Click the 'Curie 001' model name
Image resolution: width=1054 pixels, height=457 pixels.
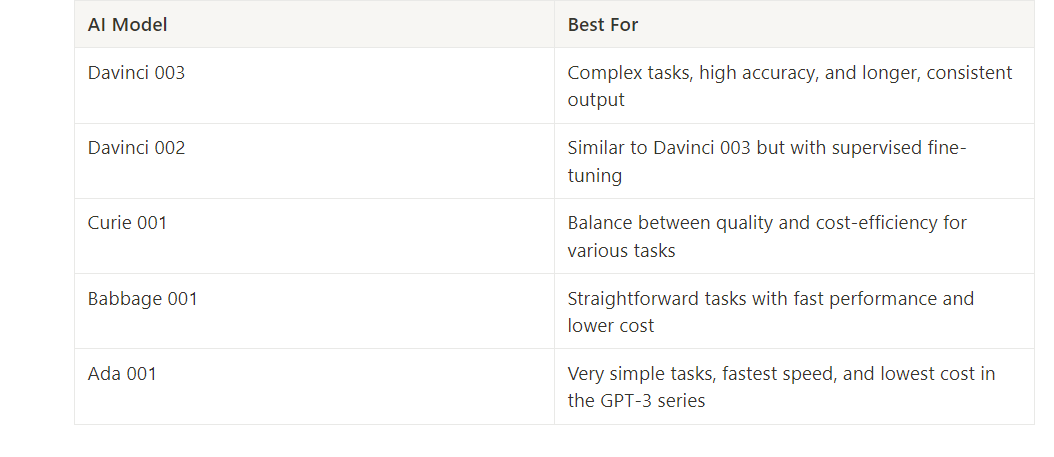coord(127,223)
